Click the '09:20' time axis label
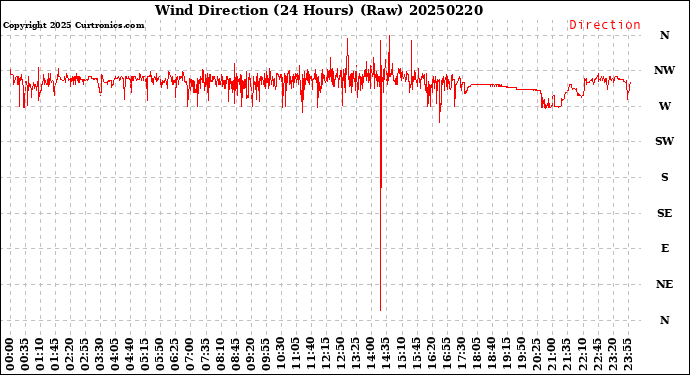 point(250,355)
